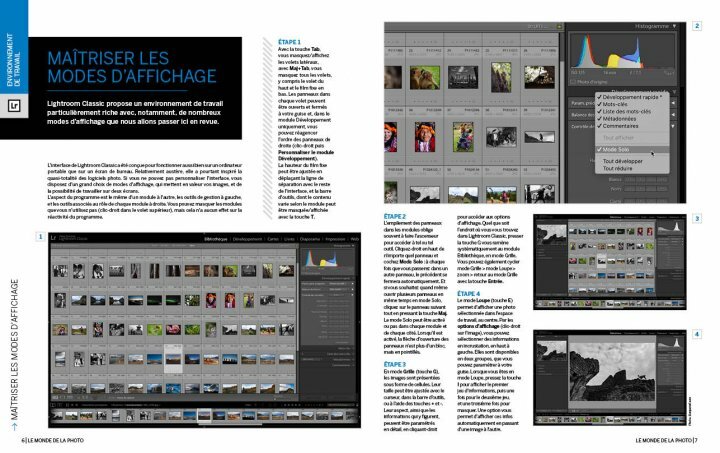
Task: Click the highlighted thumbnail in the filmstrip
Action: click(x=204, y=416)
